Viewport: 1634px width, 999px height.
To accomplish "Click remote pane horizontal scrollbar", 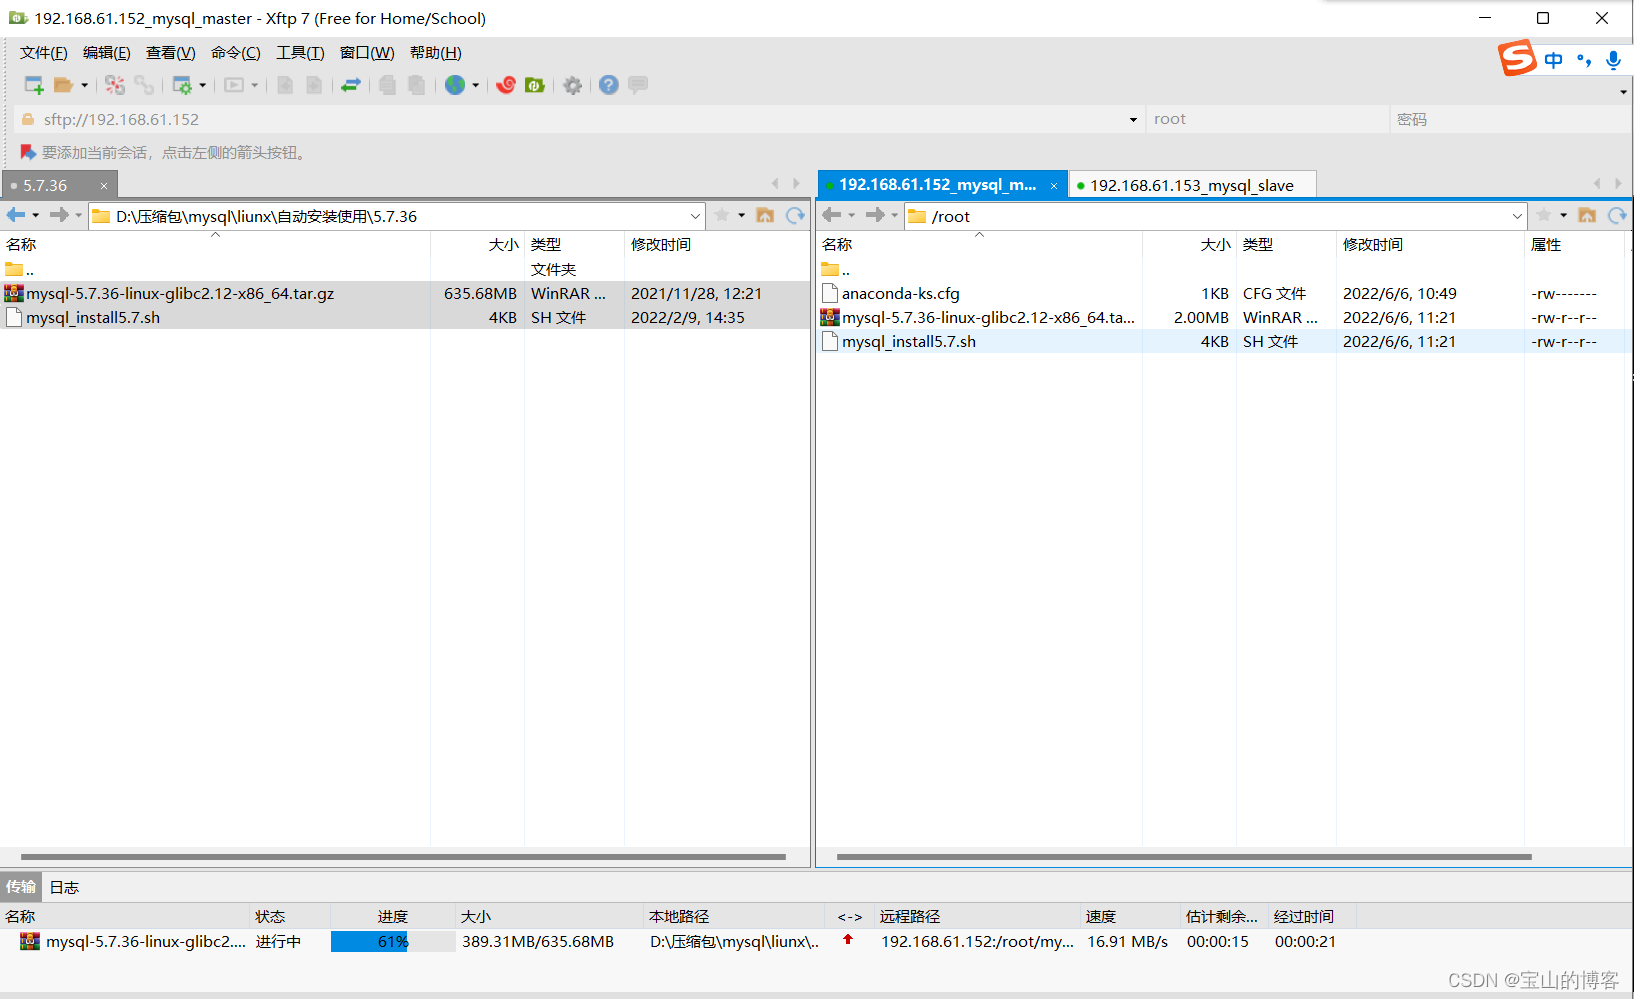I will [x=1184, y=857].
